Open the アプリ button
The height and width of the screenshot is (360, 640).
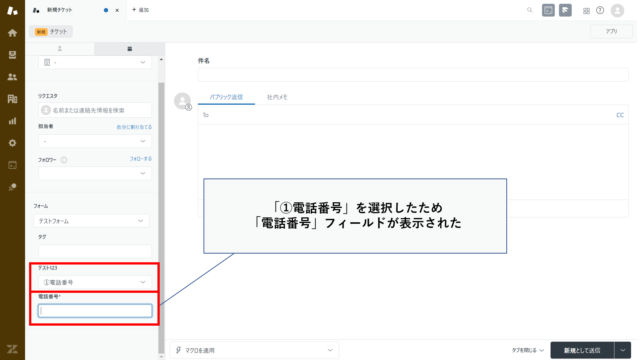[611, 31]
